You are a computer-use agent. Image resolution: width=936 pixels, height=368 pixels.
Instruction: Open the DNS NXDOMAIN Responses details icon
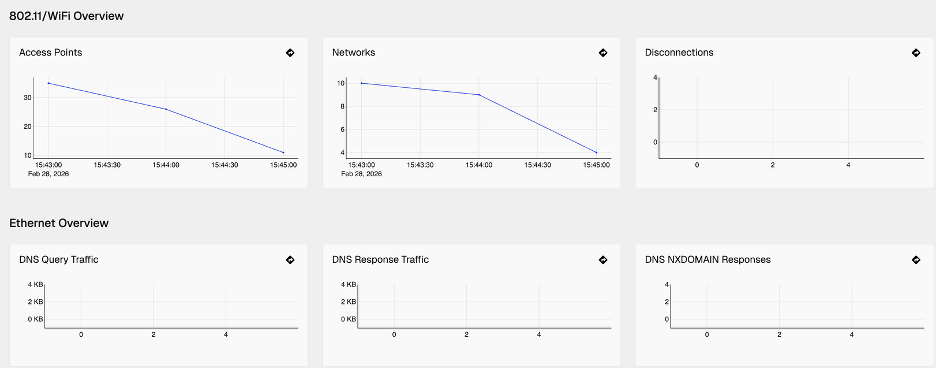[916, 260]
